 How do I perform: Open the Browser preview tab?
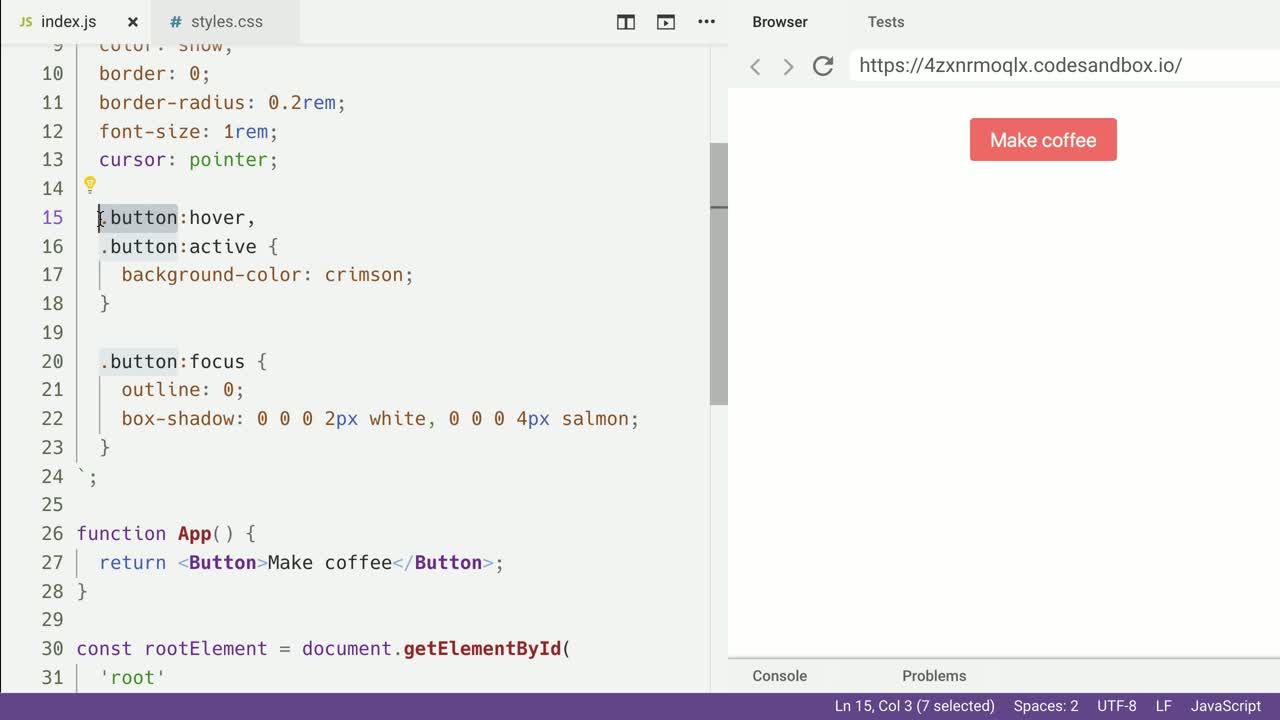pos(780,22)
